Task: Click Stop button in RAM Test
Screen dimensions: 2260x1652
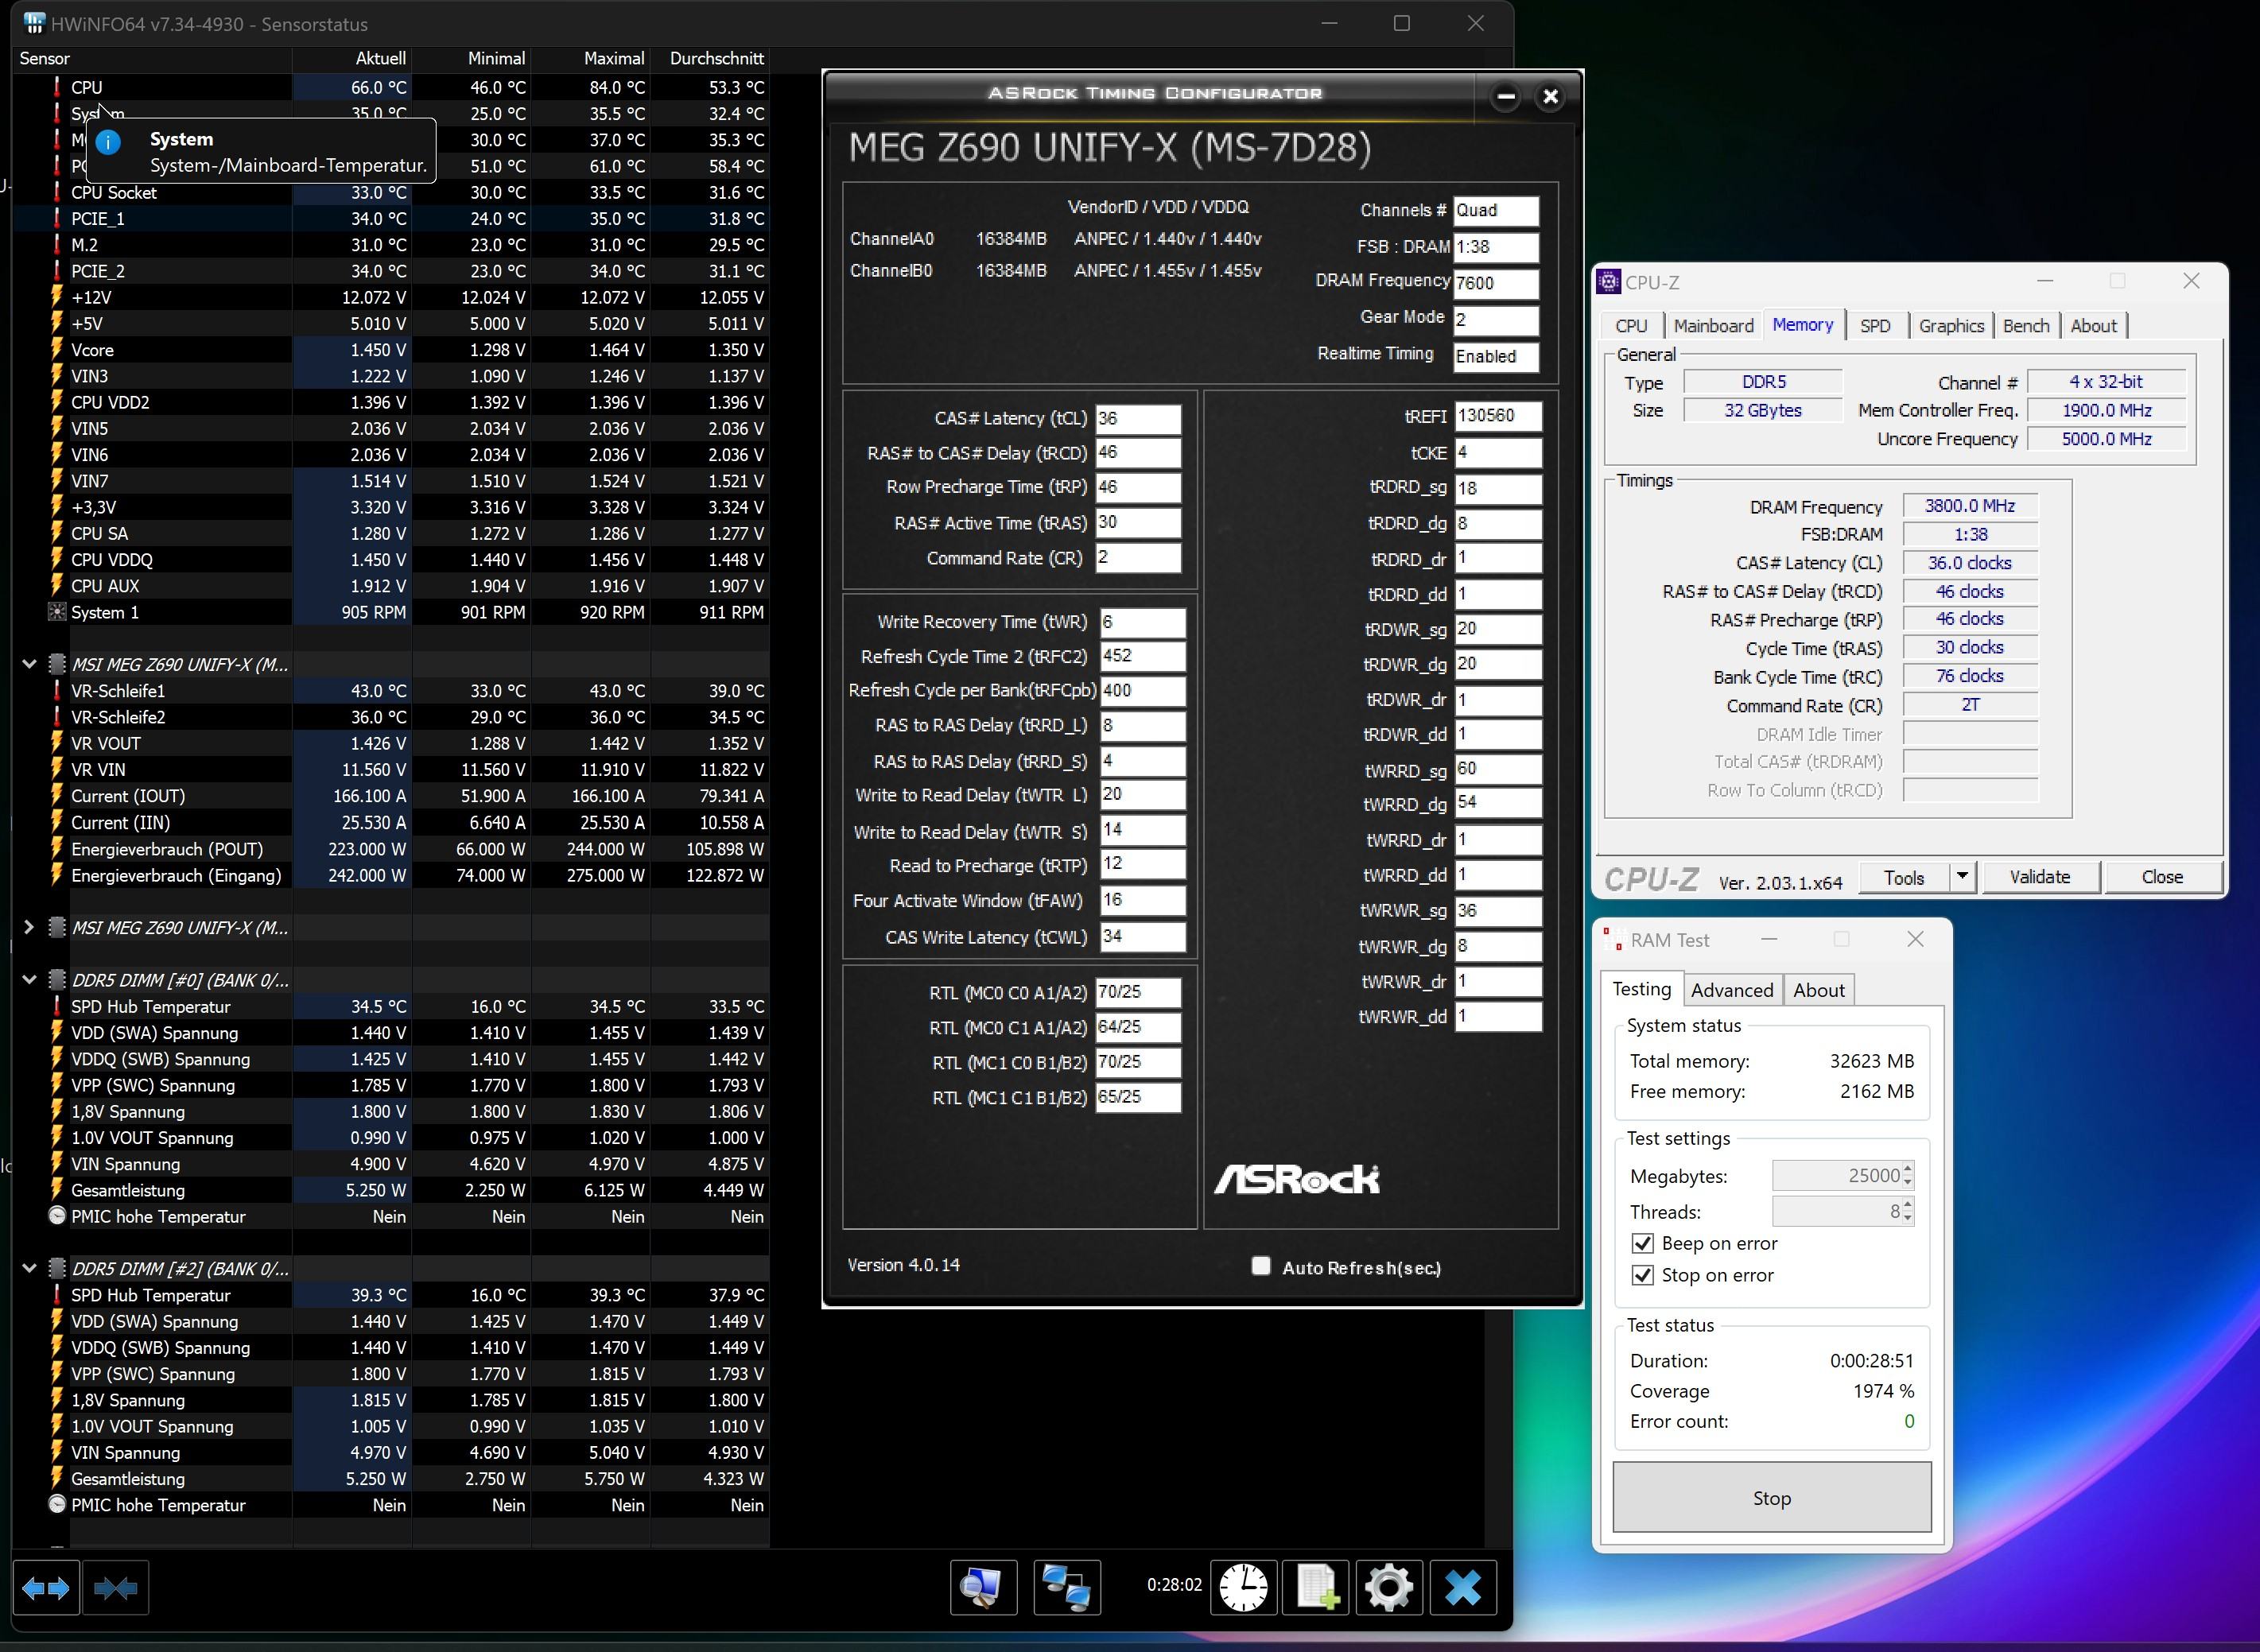Action: [1771, 1497]
